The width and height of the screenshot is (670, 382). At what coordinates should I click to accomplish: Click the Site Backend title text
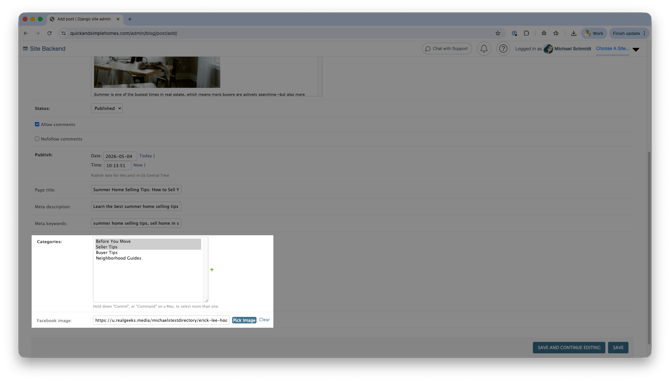[x=47, y=49]
